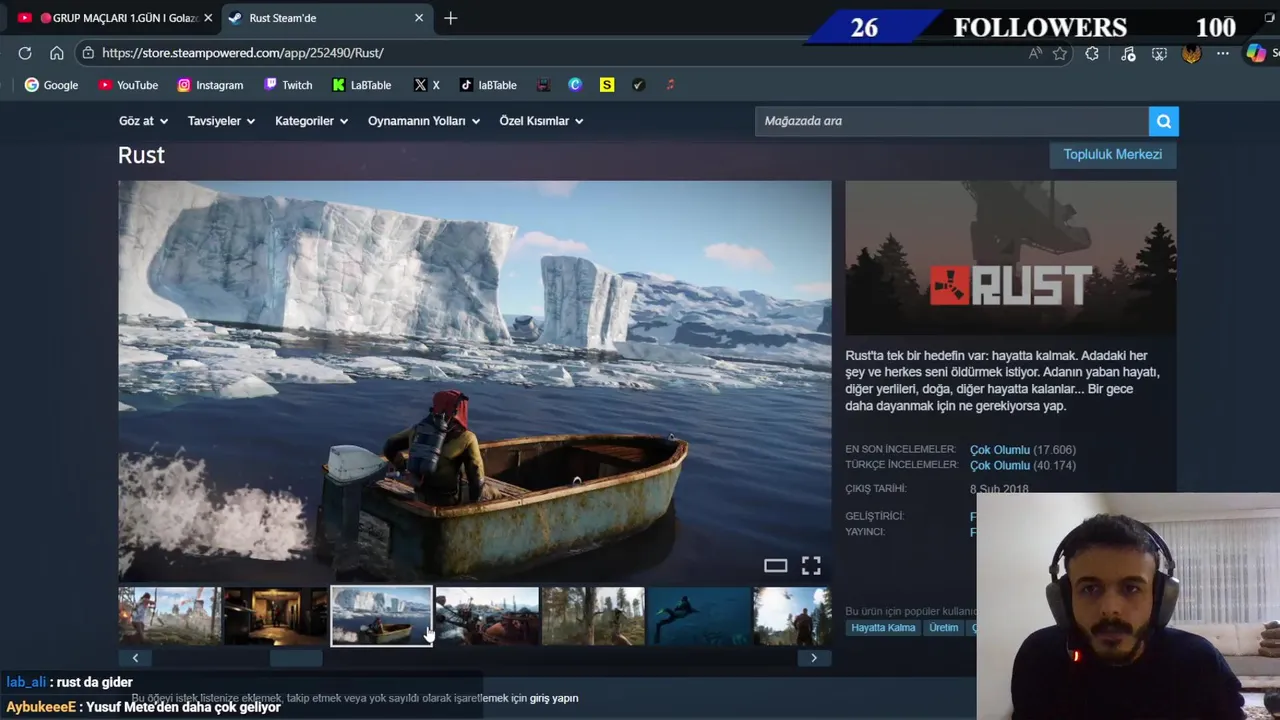1280x720 pixels.
Task: Click the Üretim tag
Action: [x=943, y=628]
